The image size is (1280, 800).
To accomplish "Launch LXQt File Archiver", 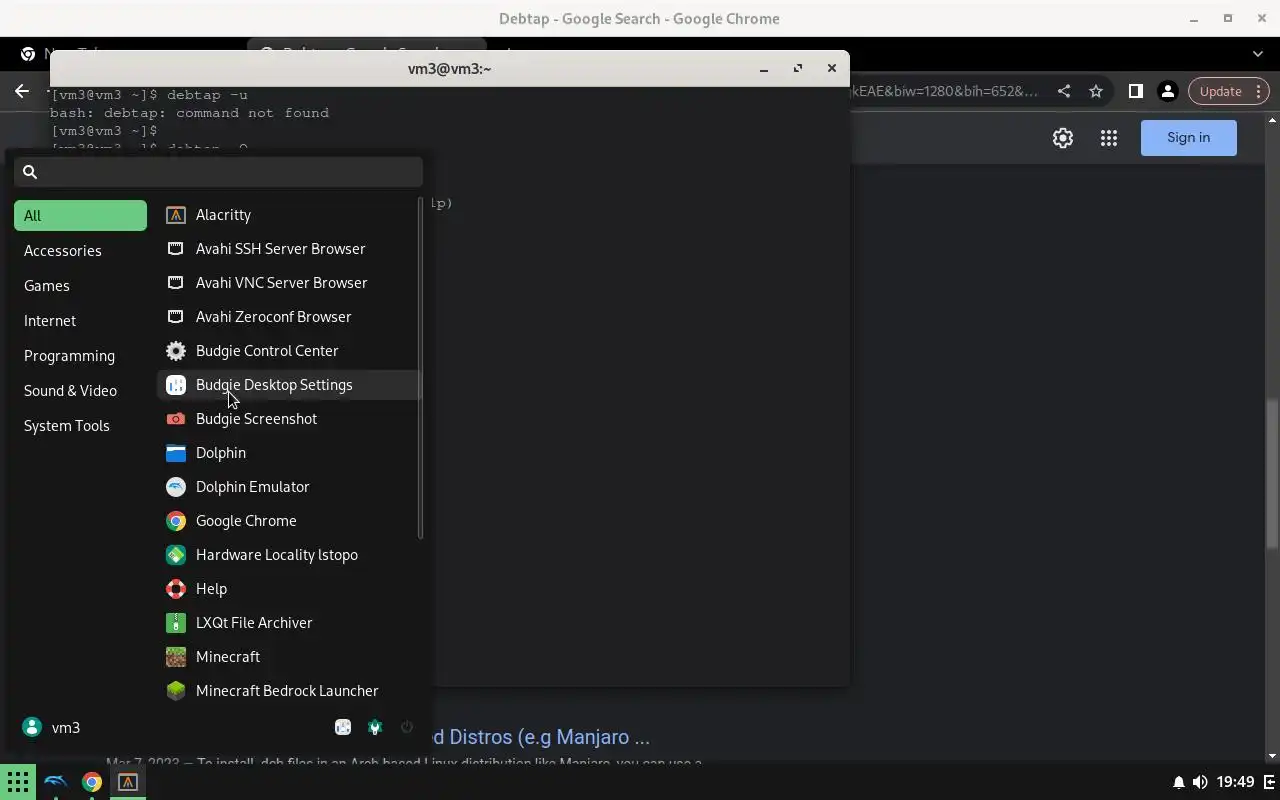I will [289, 623].
